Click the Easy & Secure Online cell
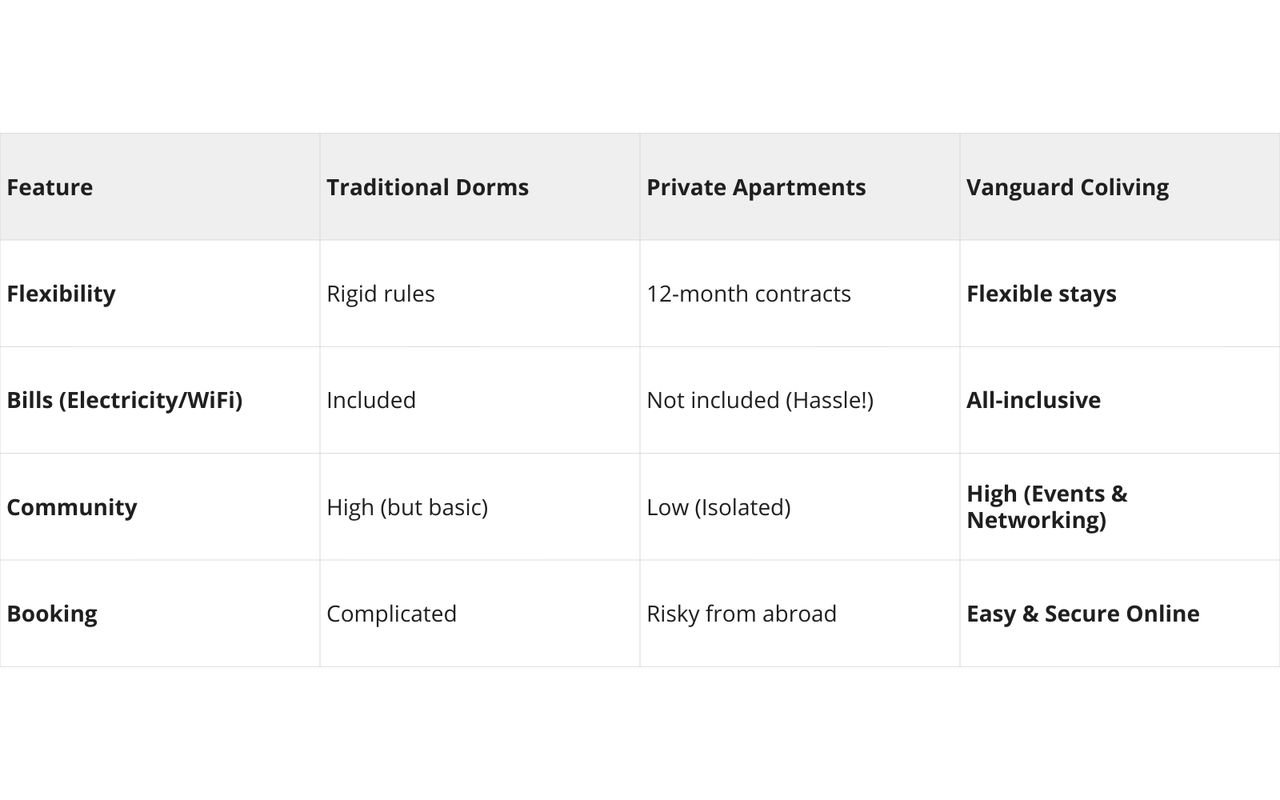 click(x=1082, y=614)
